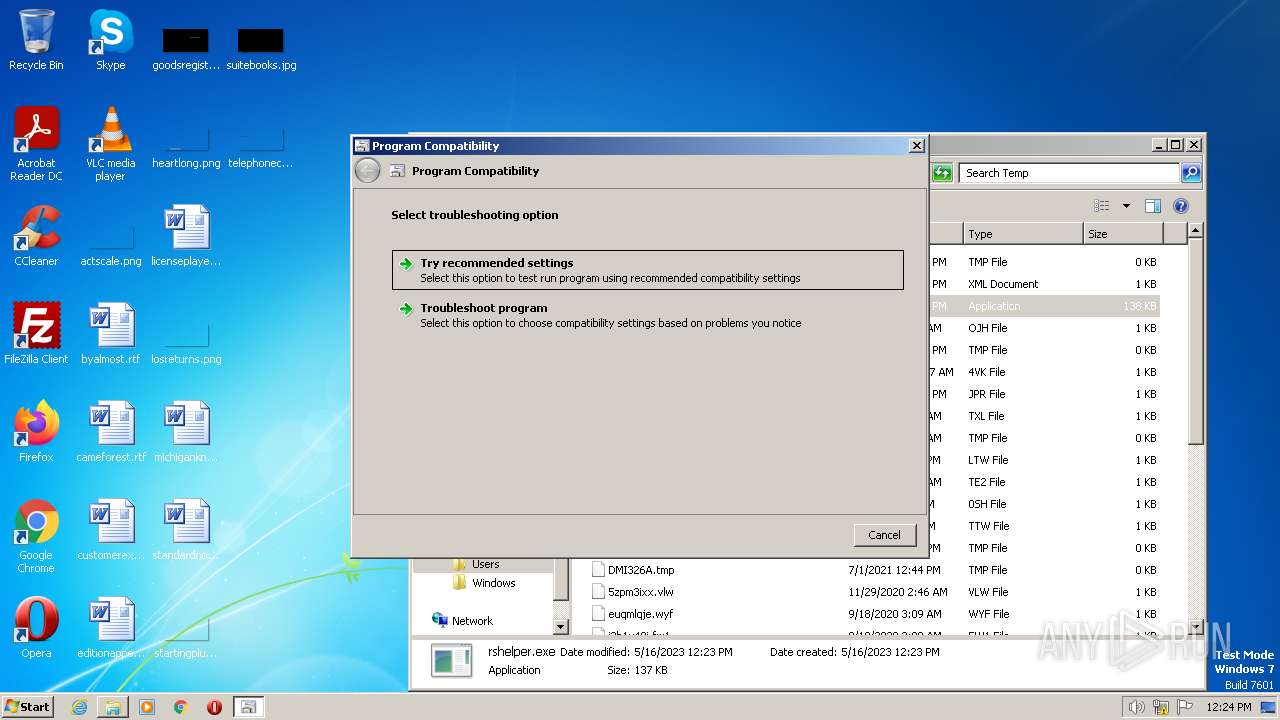This screenshot has height=720, width=1280.
Task: Sort by the Size column header
Action: [x=1123, y=234]
